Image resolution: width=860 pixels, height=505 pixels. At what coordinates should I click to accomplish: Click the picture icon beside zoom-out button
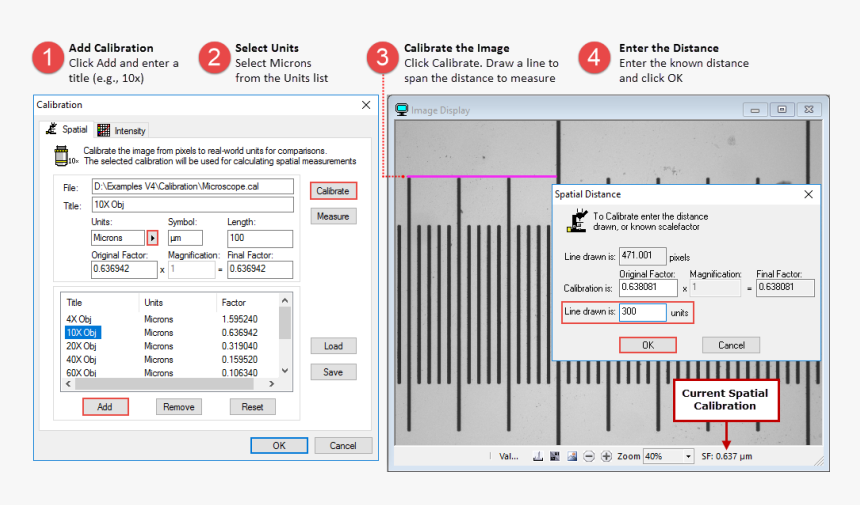(x=572, y=456)
